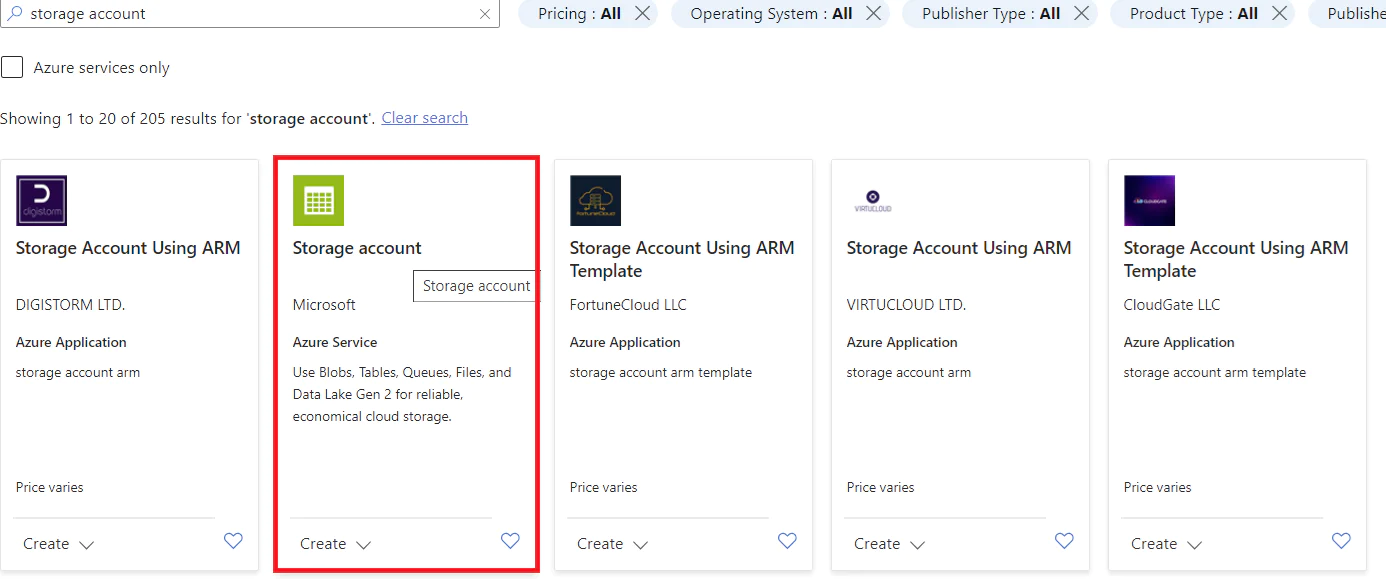The width and height of the screenshot is (1386, 579).
Task: Click Create on the FortuneCloud card
Action: click(600, 544)
